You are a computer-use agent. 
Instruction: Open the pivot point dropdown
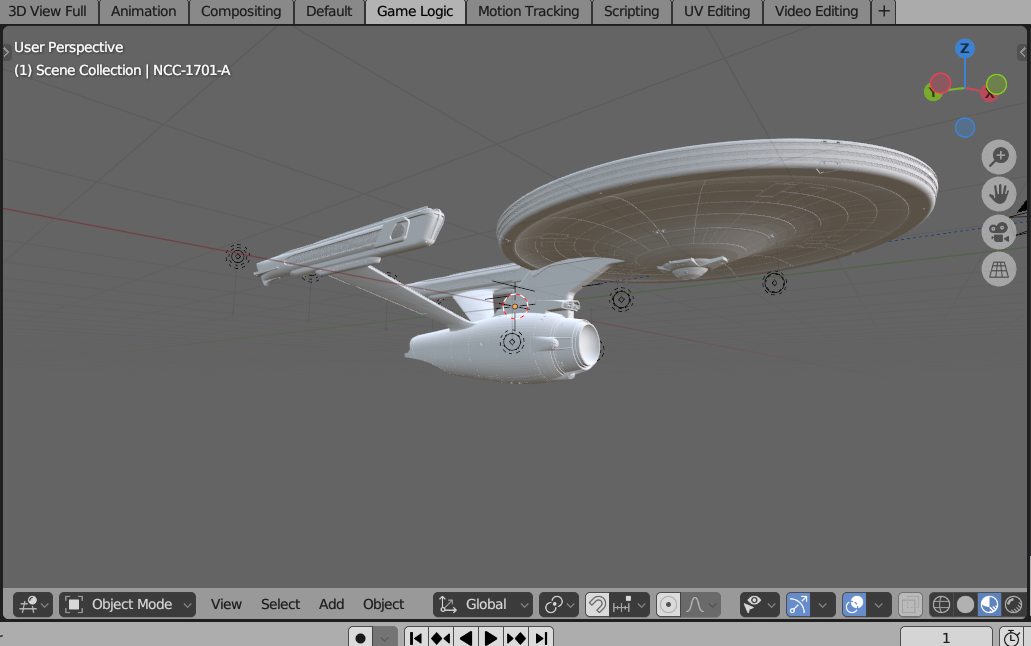tap(559, 604)
